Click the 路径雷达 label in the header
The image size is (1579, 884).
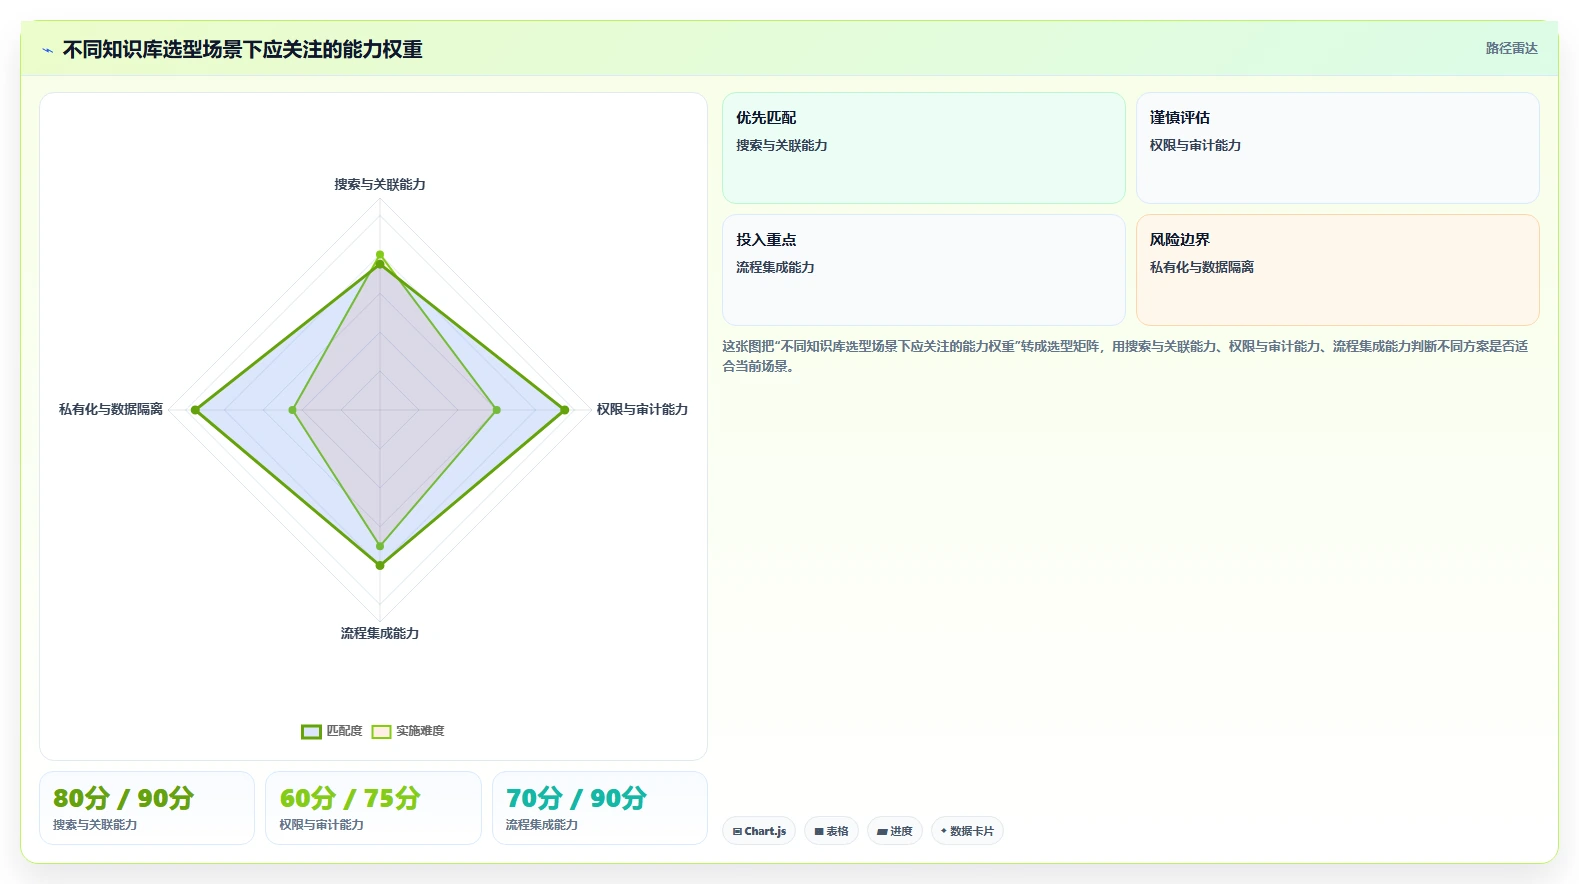1511,48
